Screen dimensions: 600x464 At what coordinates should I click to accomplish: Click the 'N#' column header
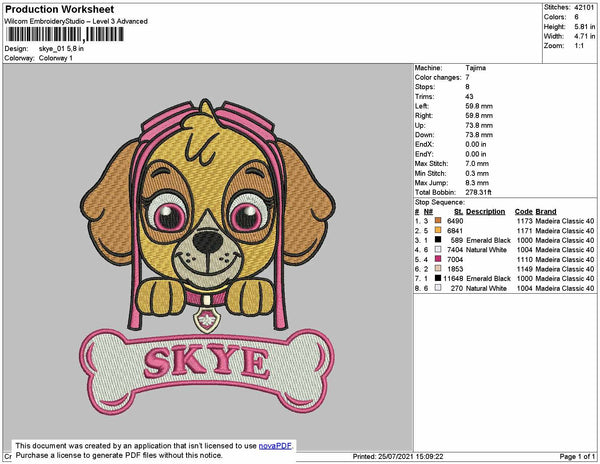click(x=428, y=212)
